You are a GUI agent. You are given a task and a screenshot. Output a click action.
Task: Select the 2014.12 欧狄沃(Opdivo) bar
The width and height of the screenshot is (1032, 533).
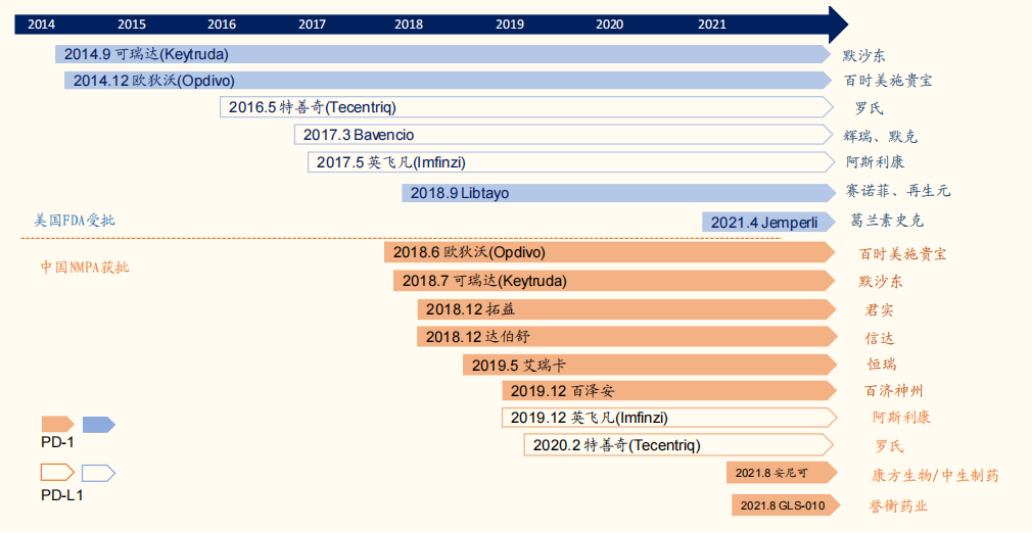pyautogui.click(x=448, y=80)
